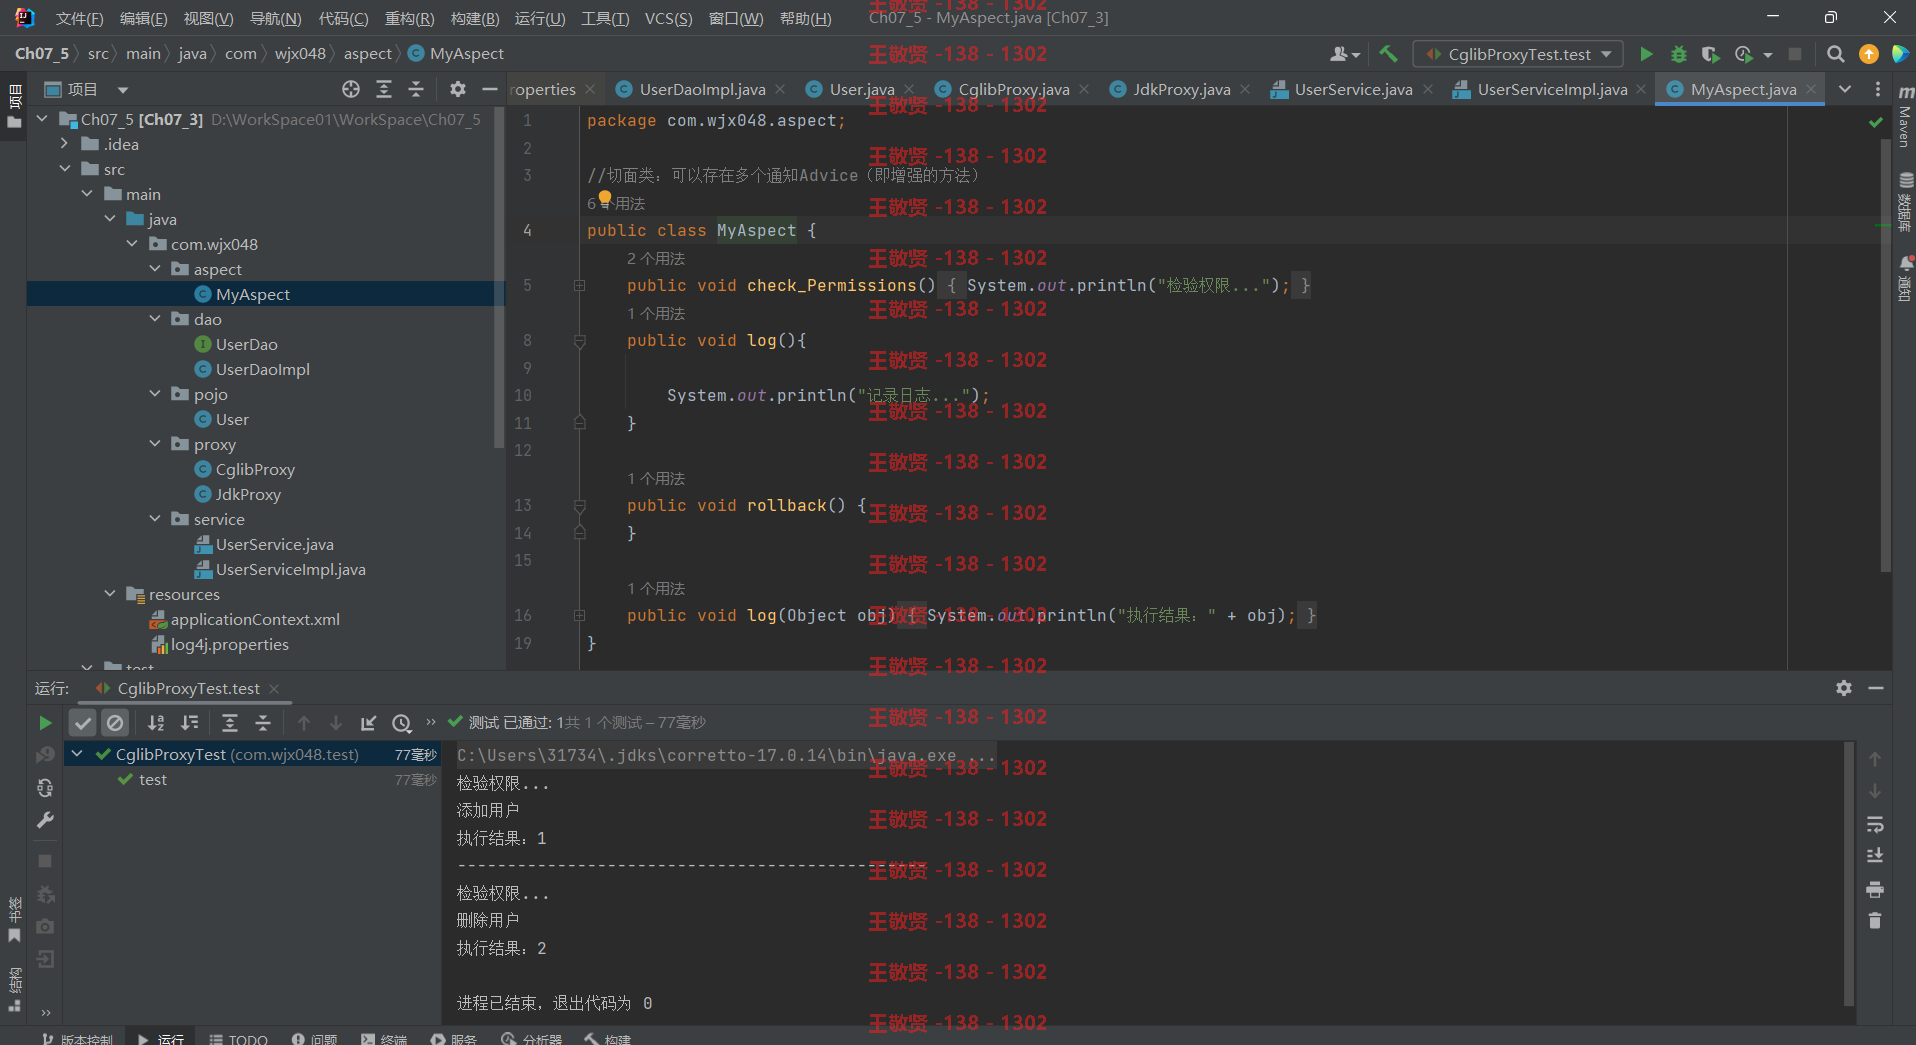The width and height of the screenshot is (1916, 1045).
Task: Run CglibProxyTest.test with green play button
Action: pos(1646,54)
